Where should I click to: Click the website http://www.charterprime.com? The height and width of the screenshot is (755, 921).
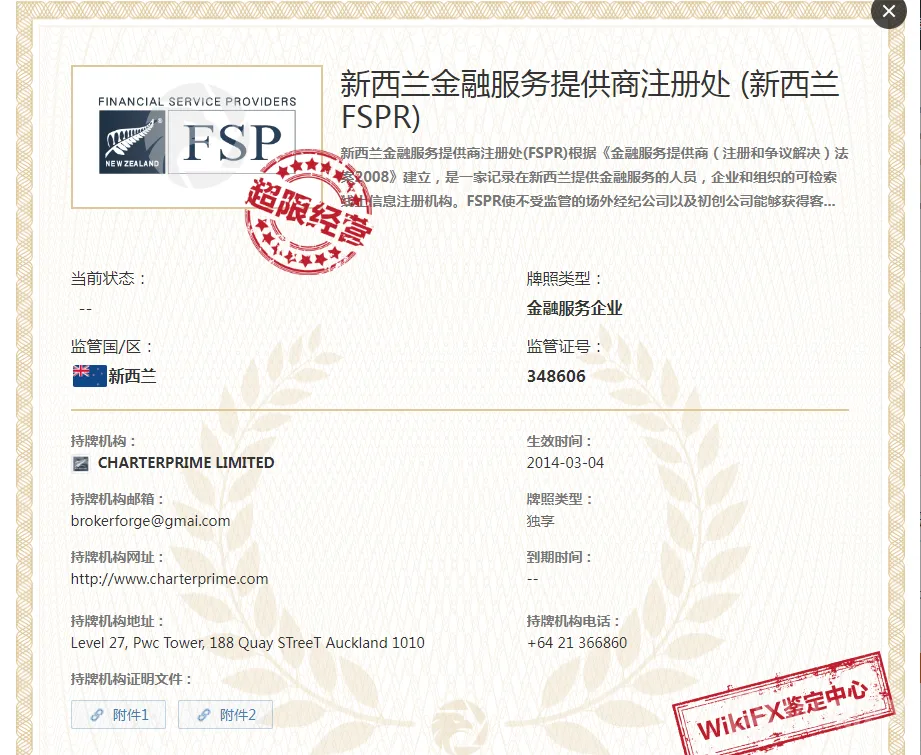point(169,579)
